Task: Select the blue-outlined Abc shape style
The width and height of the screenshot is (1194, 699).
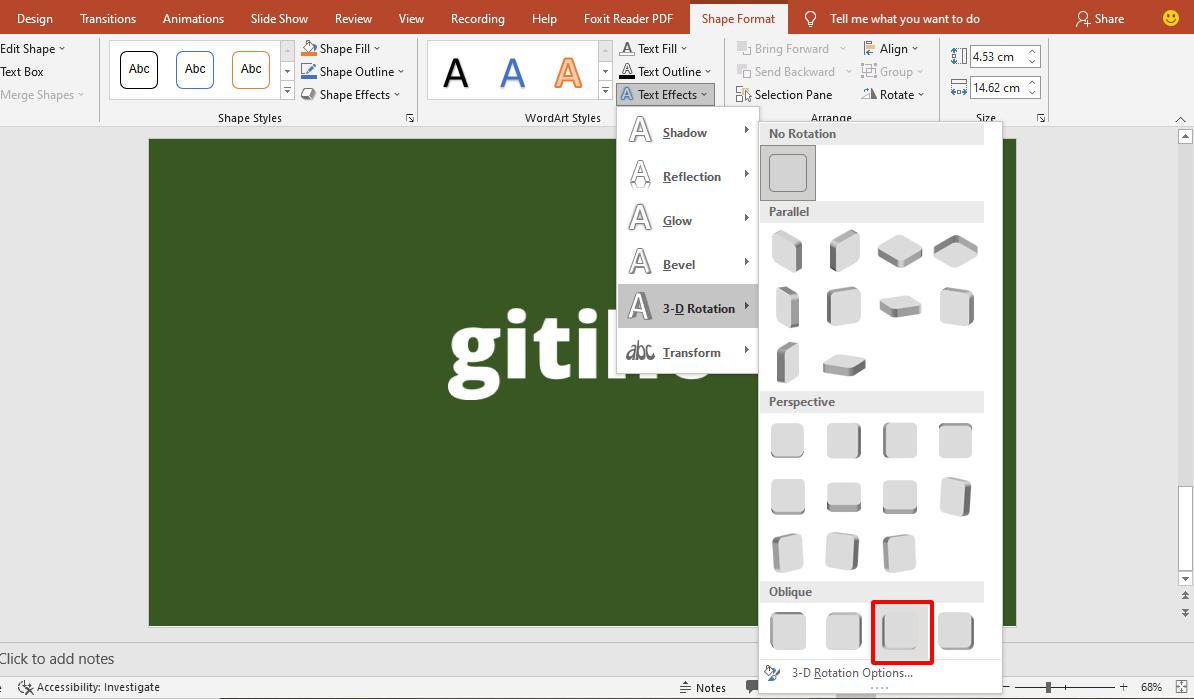Action: [195, 70]
